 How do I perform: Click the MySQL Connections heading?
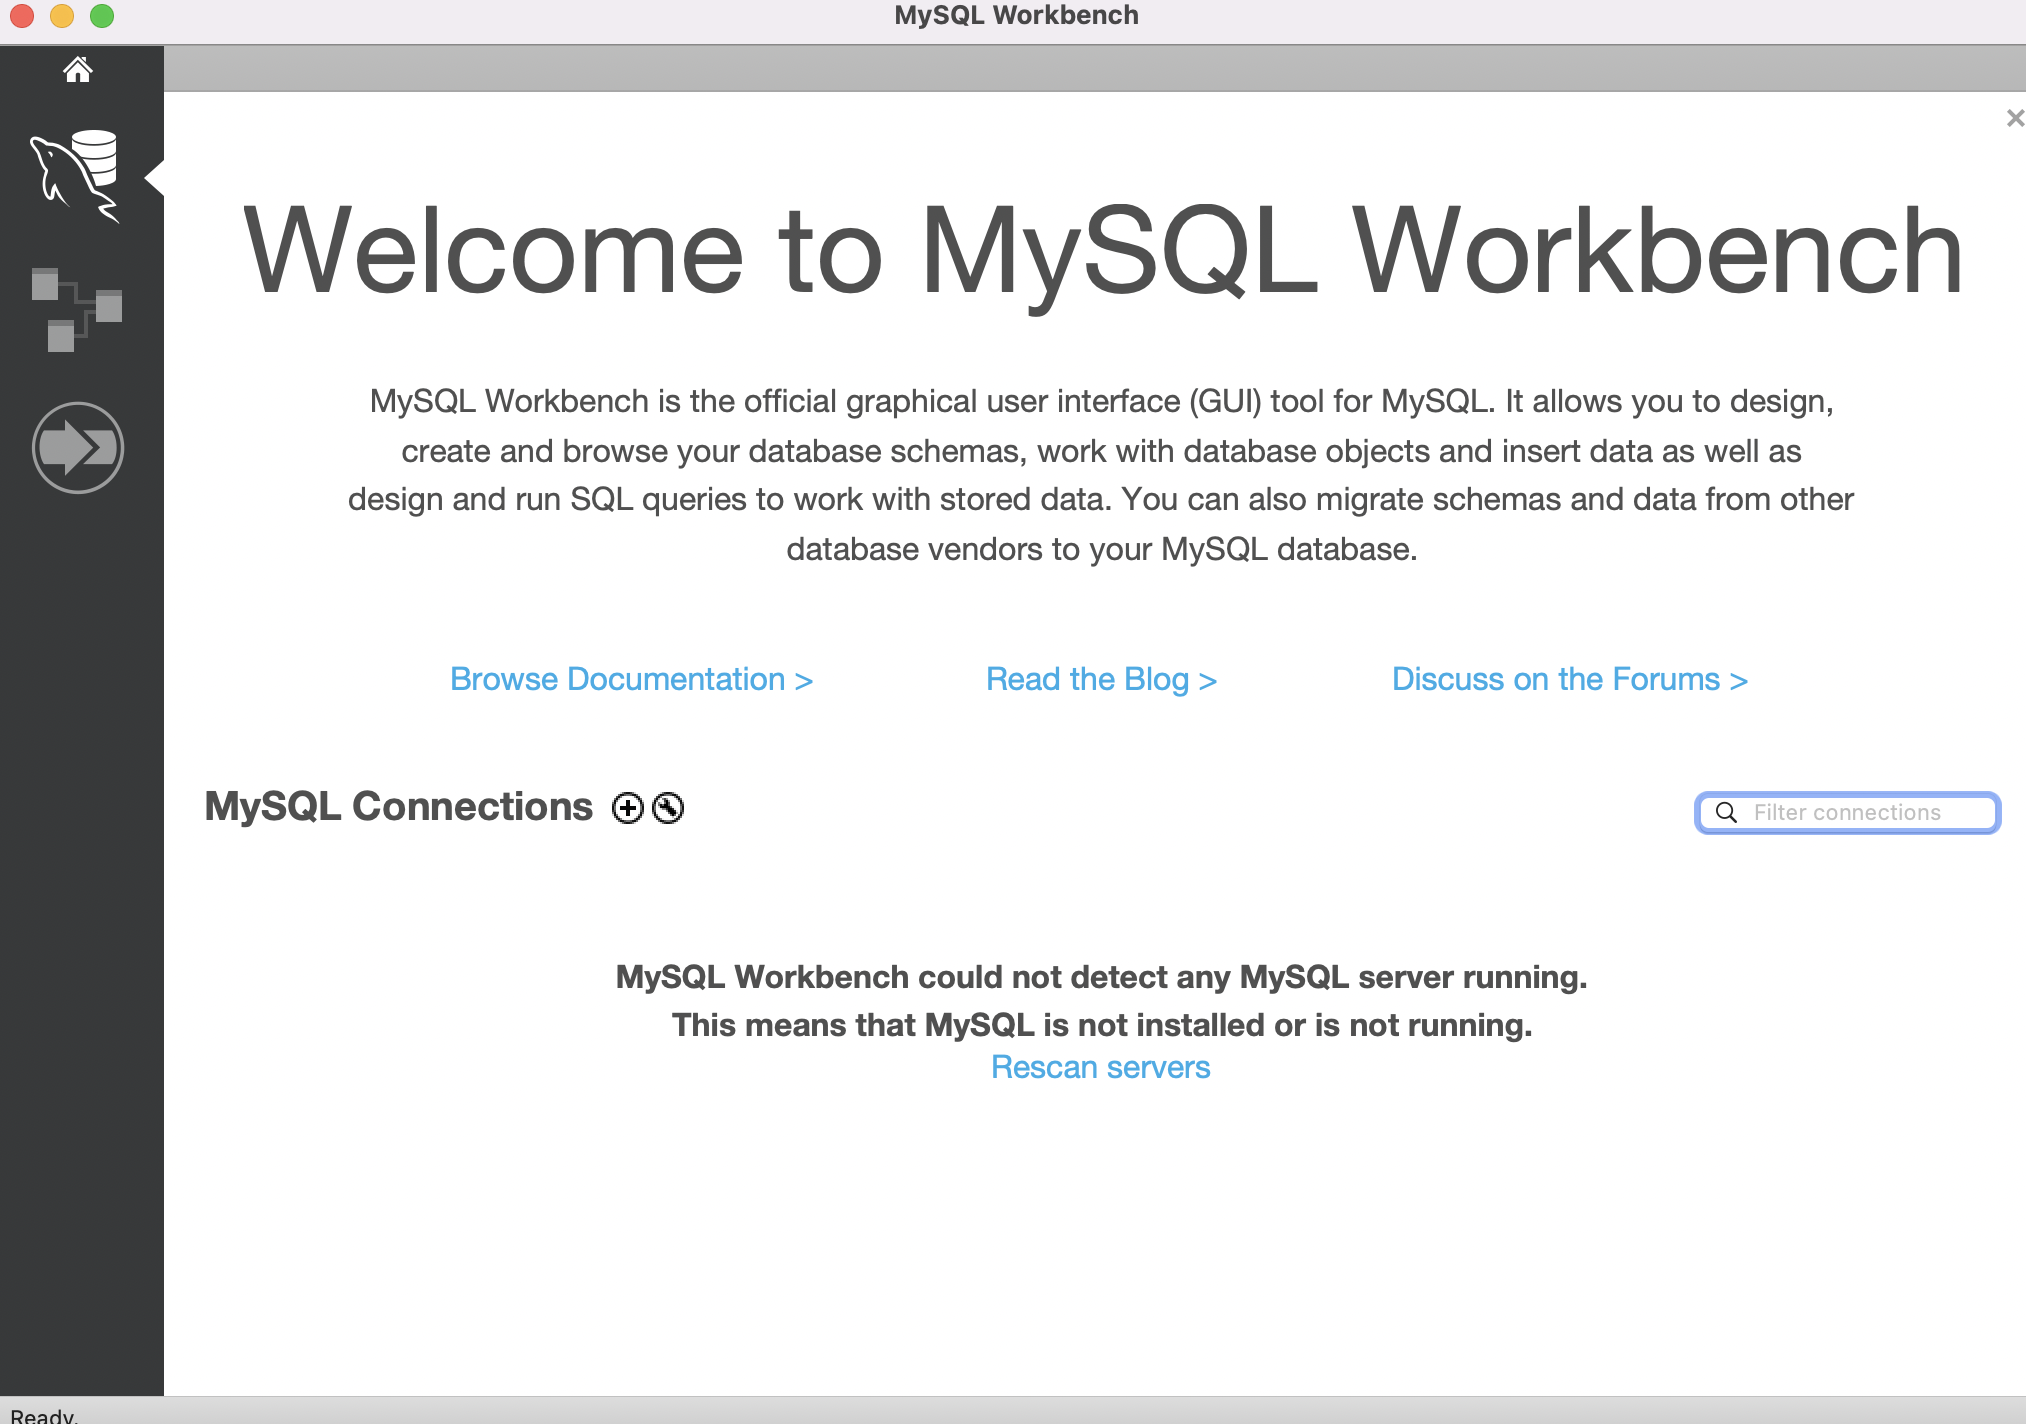coord(398,806)
